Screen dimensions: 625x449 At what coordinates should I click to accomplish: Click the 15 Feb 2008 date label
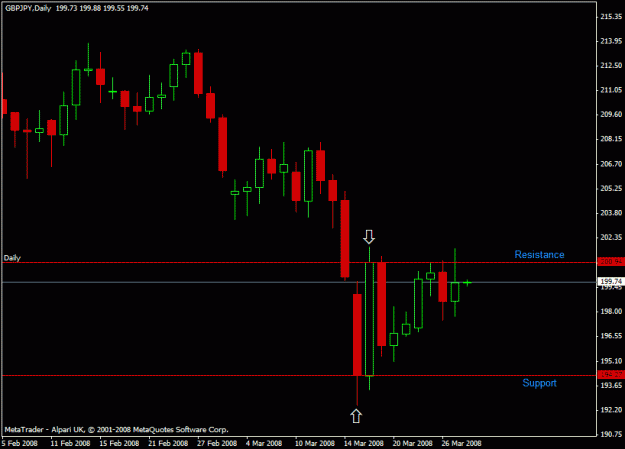click(x=119, y=443)
